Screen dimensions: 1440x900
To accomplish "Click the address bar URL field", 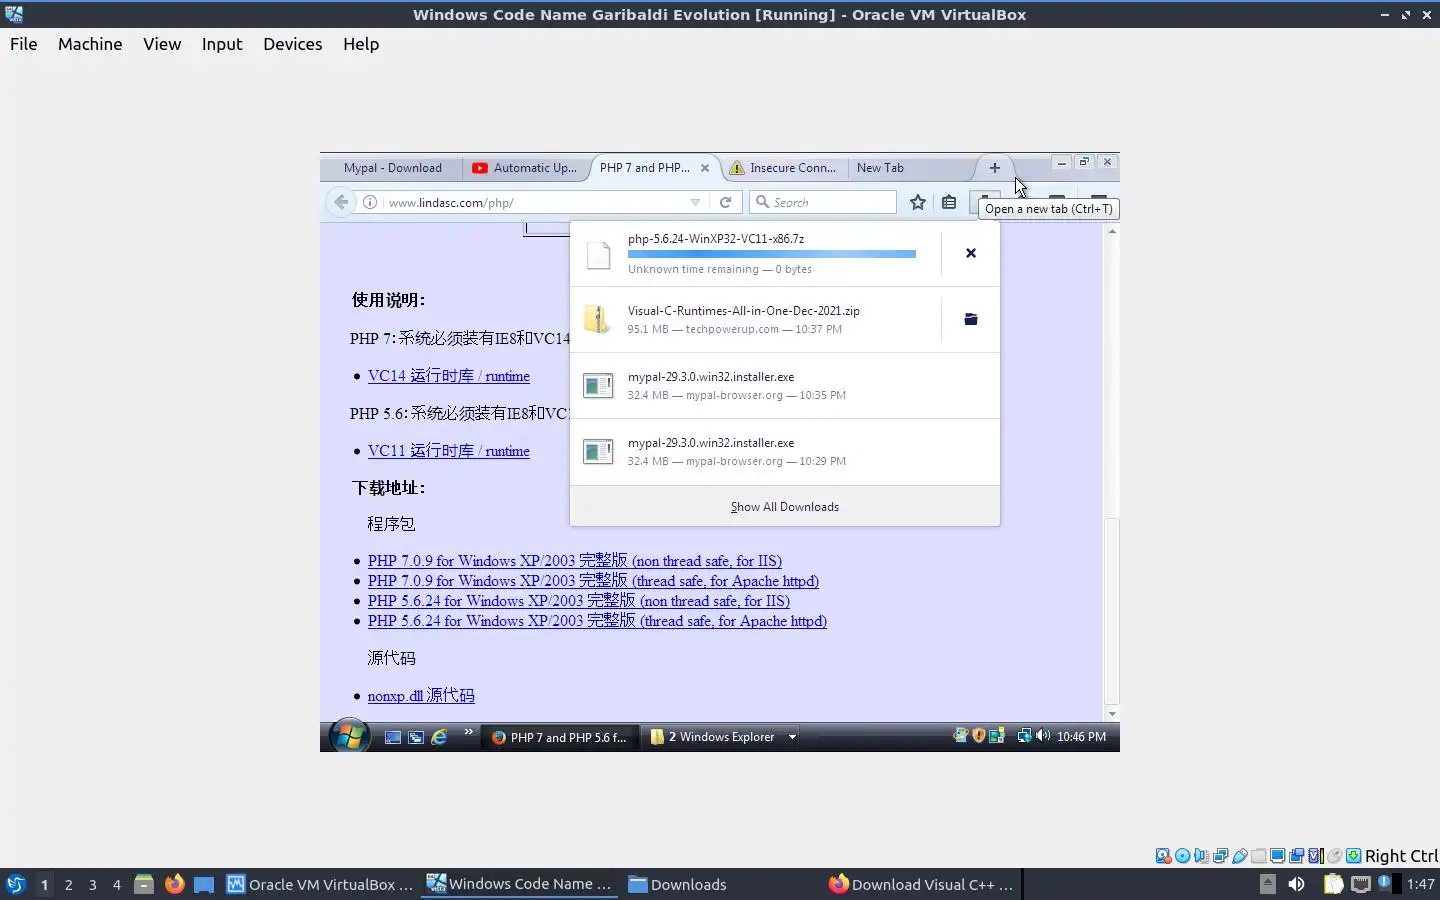I will click(535, 202).
